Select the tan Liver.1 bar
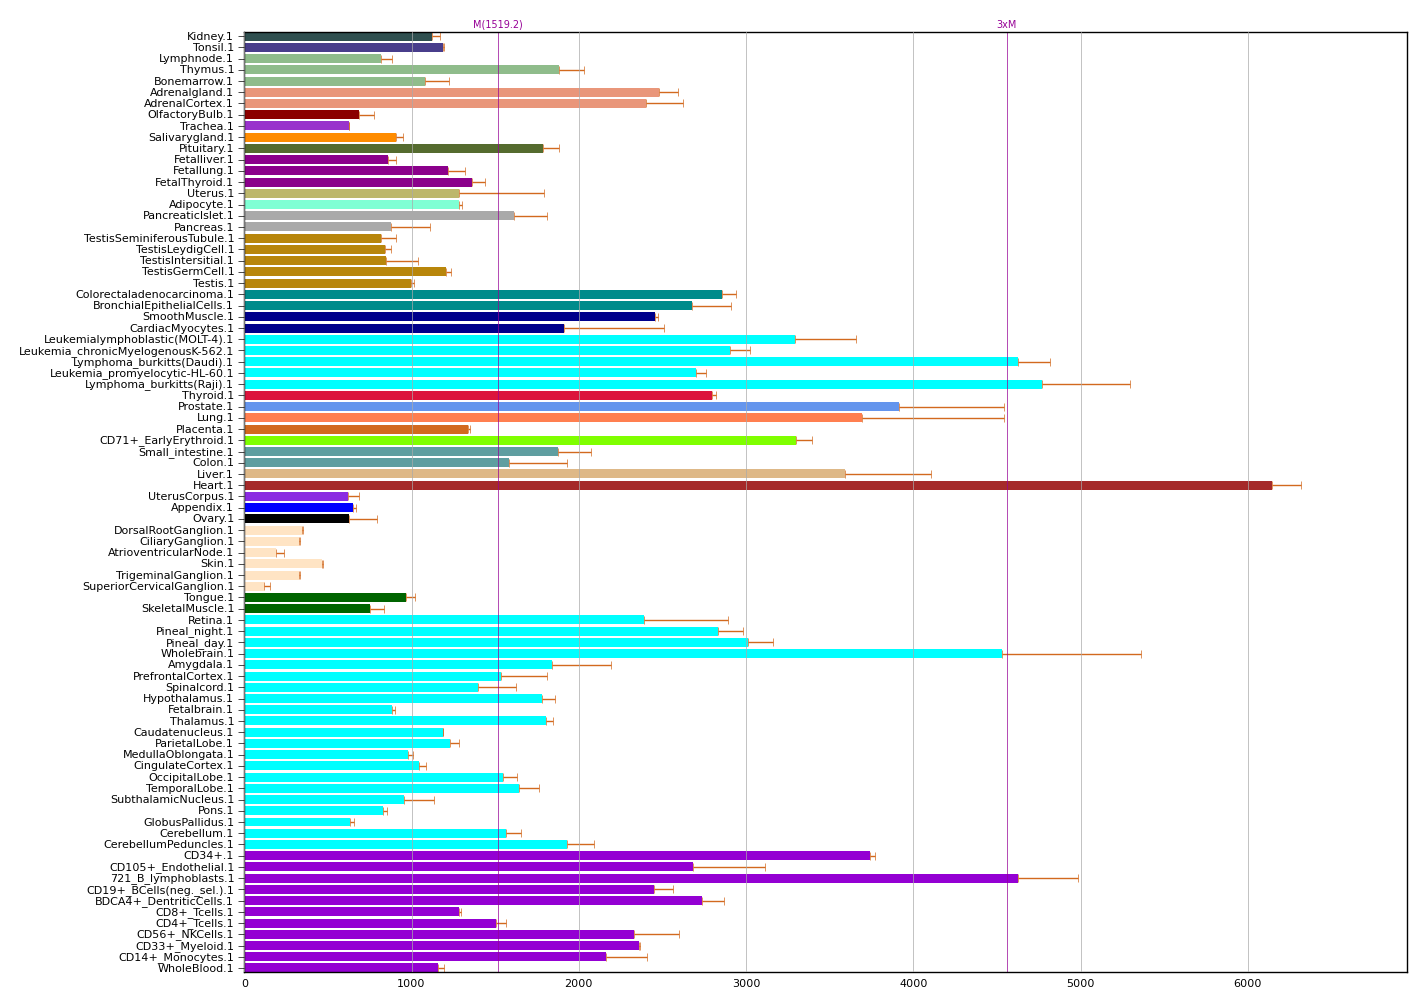 (x=545, y=474)
